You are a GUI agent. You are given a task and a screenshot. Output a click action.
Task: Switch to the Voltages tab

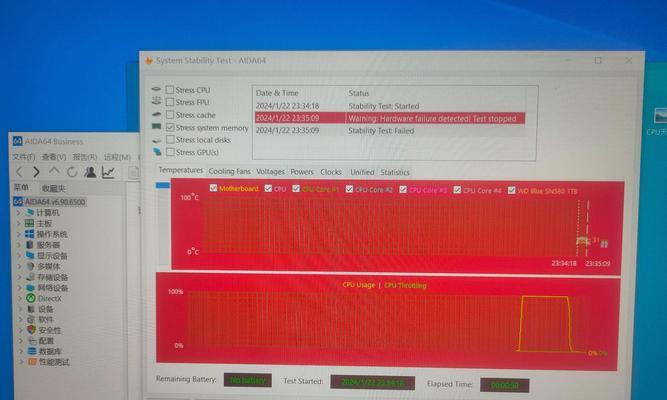(x=270, y=171)
